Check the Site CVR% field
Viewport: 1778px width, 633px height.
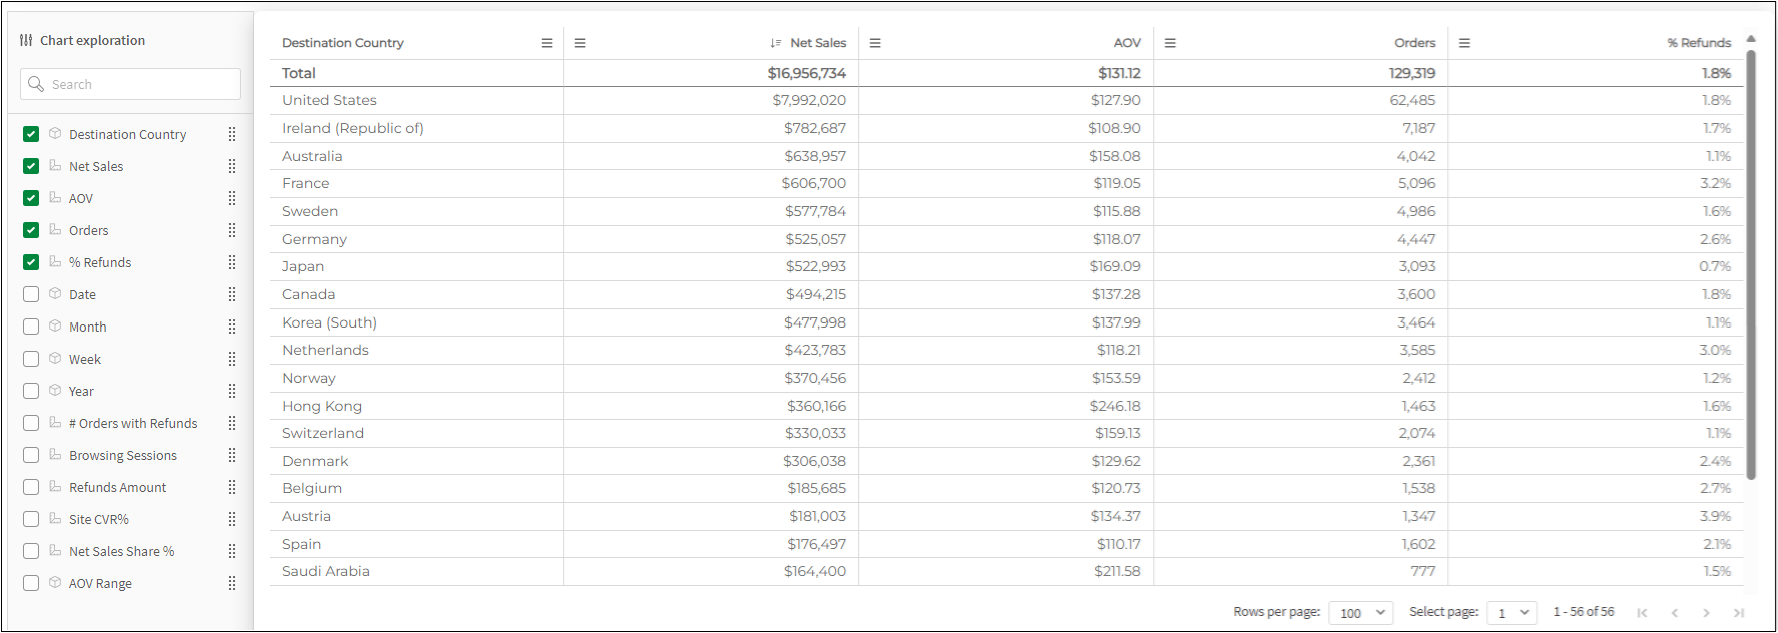point(31,519)
